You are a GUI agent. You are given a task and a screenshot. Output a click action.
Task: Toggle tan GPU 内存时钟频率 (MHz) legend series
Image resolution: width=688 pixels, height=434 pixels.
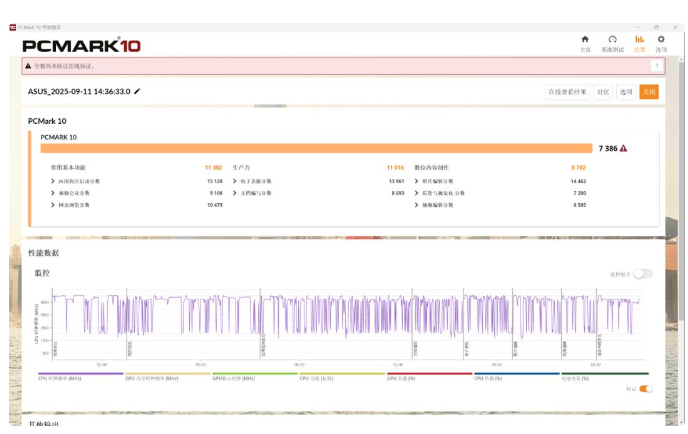(168, 376)
